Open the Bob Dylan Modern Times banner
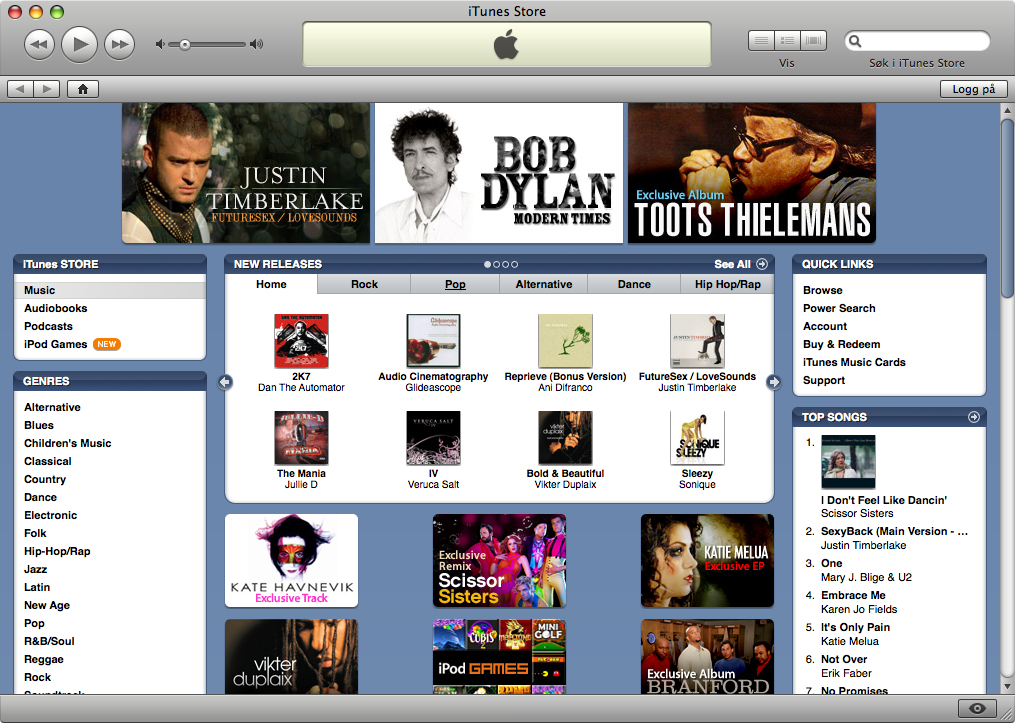 499,173
